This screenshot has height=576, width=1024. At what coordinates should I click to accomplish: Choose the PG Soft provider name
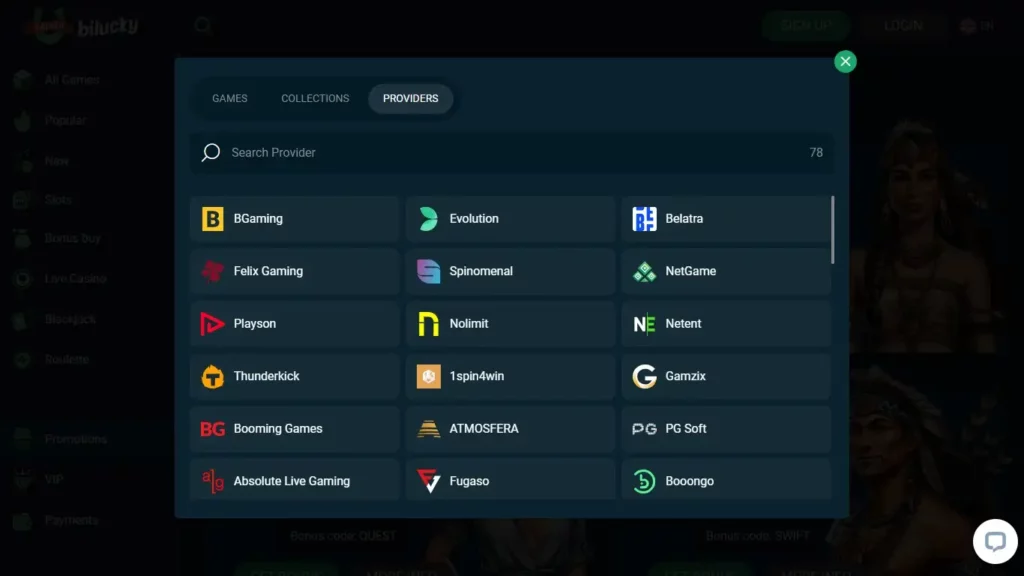coord(686,429)
